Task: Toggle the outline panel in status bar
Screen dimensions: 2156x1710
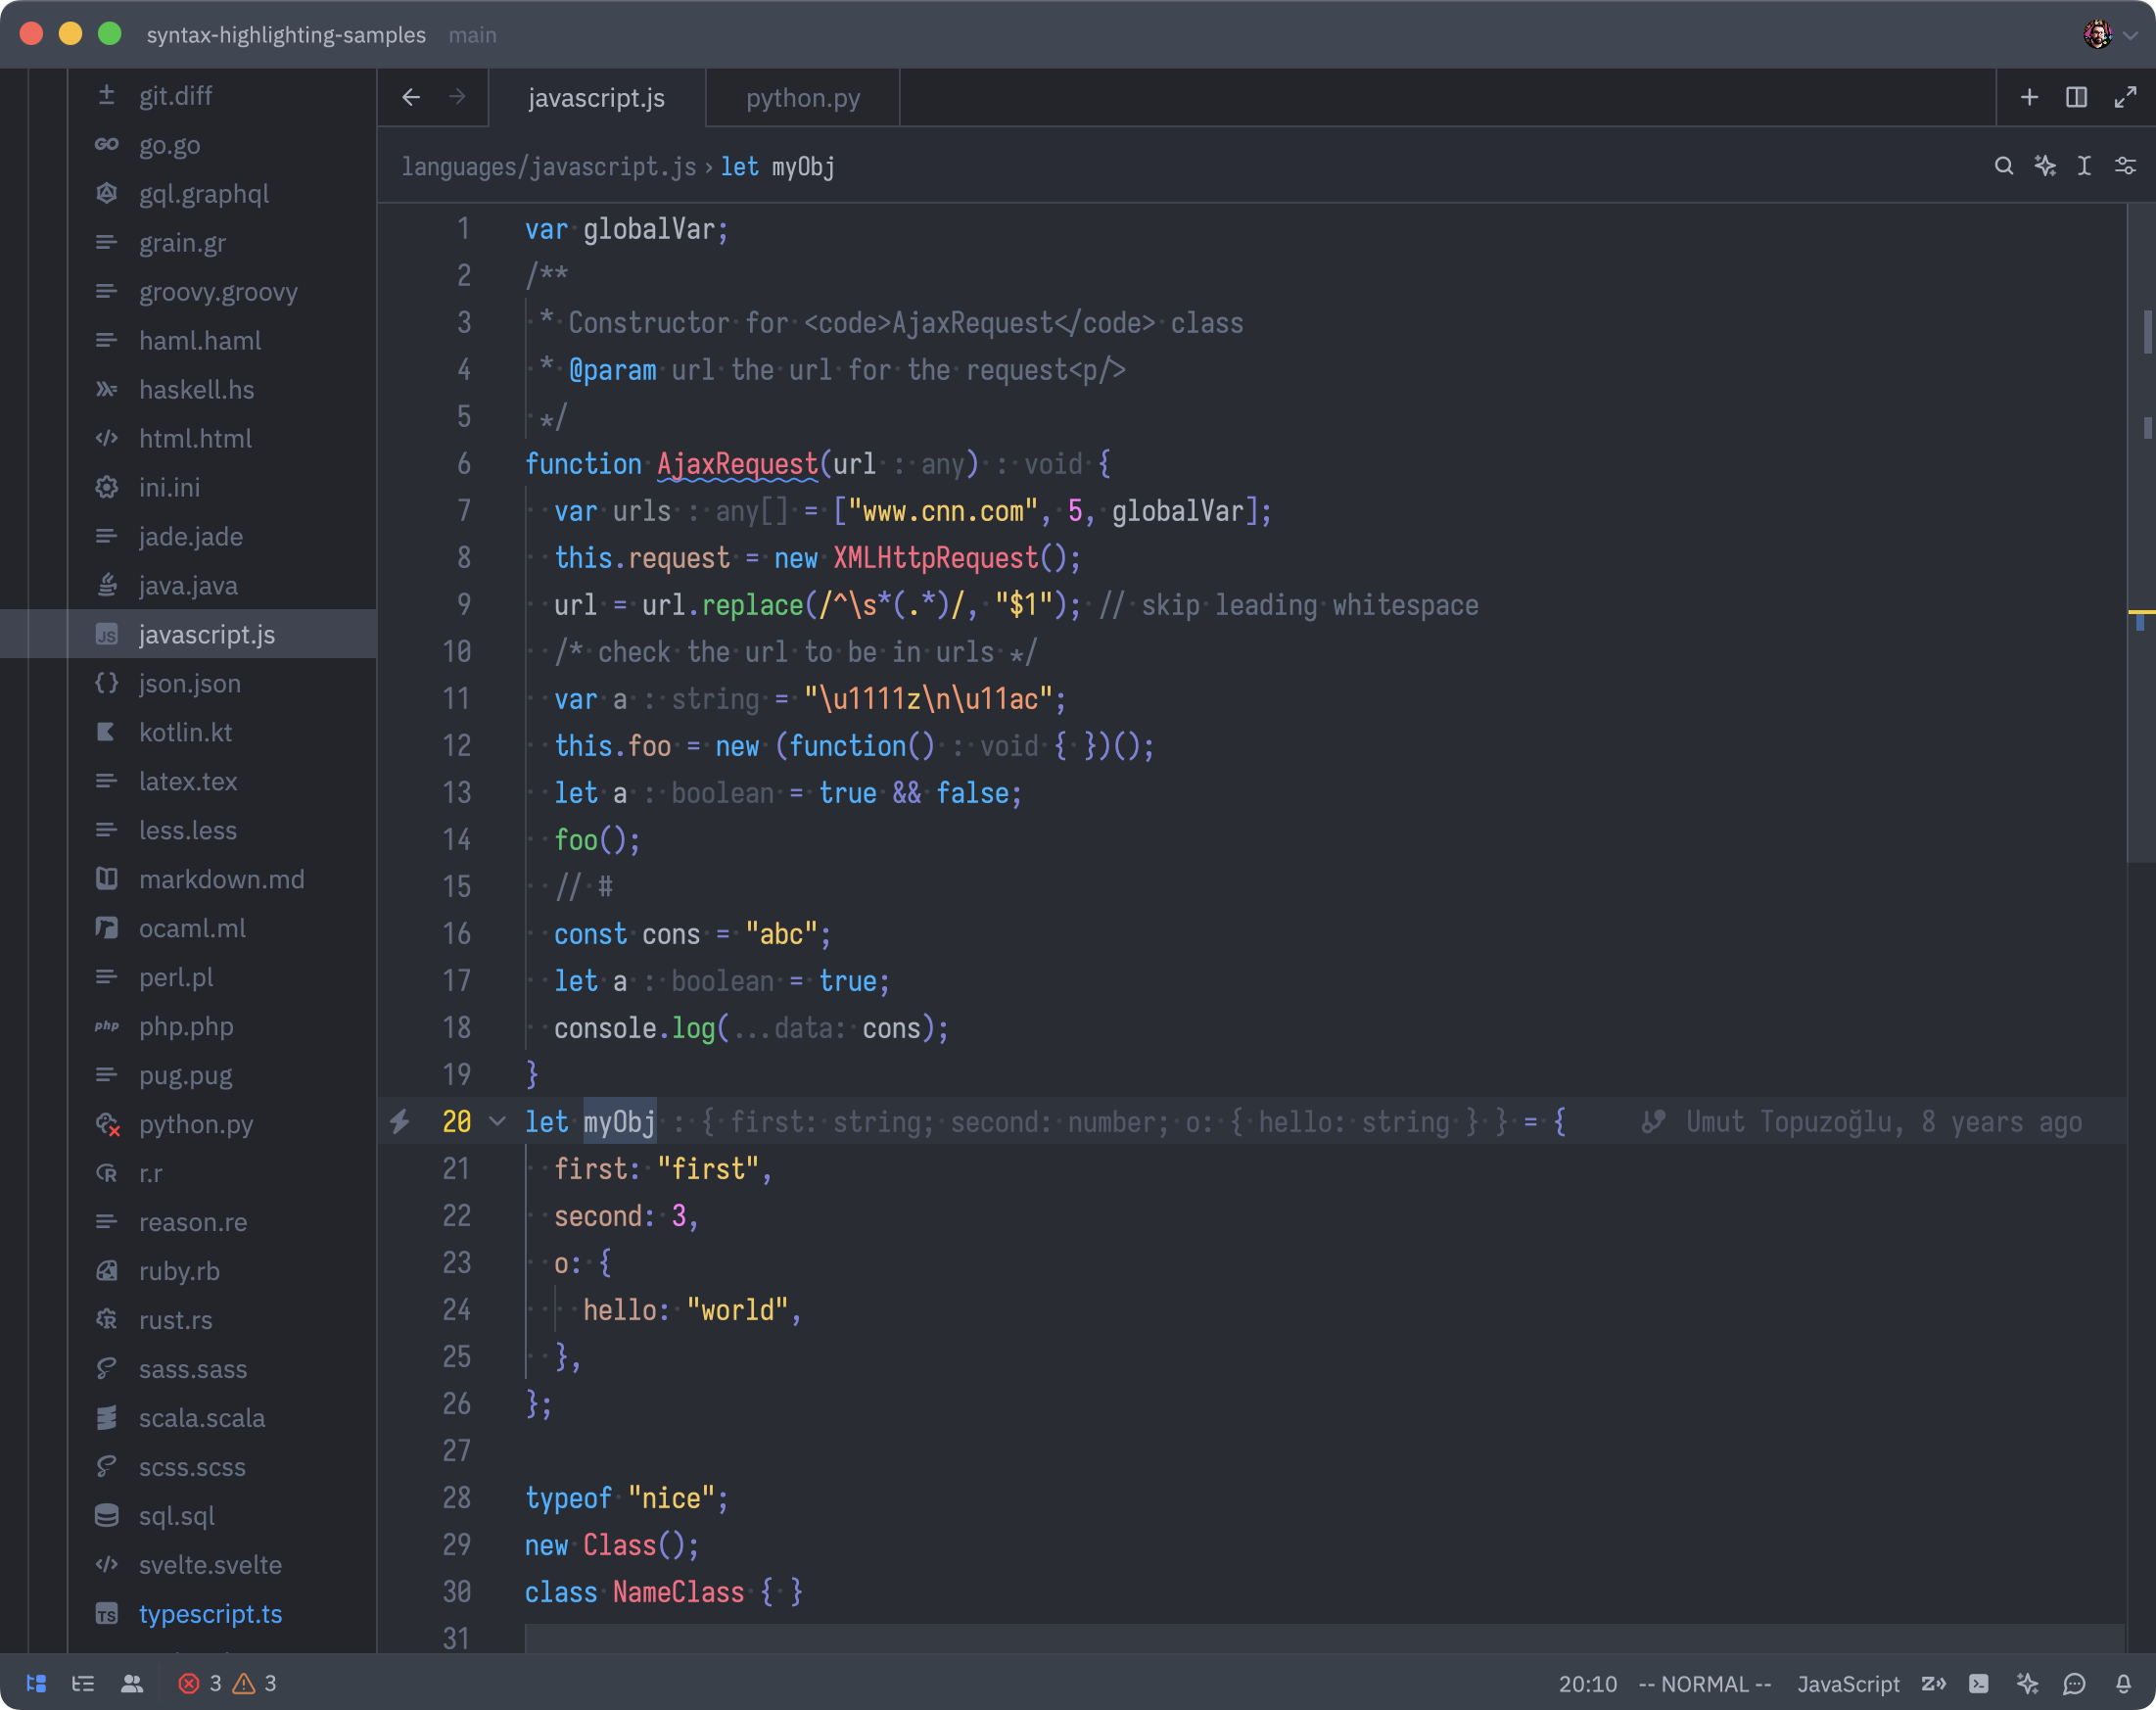Action: point(83,1683)
